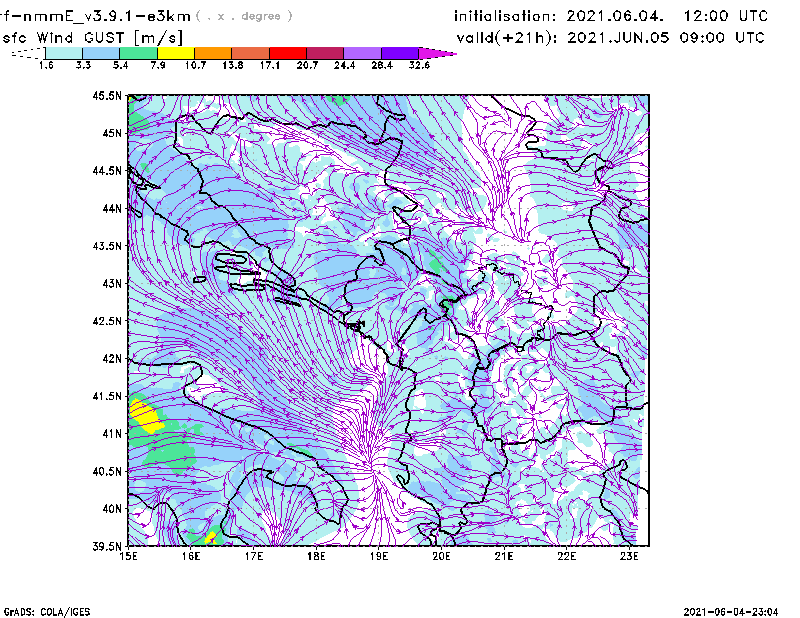800x618 pixels.
Task: Pick the red 17.1–20.7 legend swatch
Action: (x=288, y=53)
